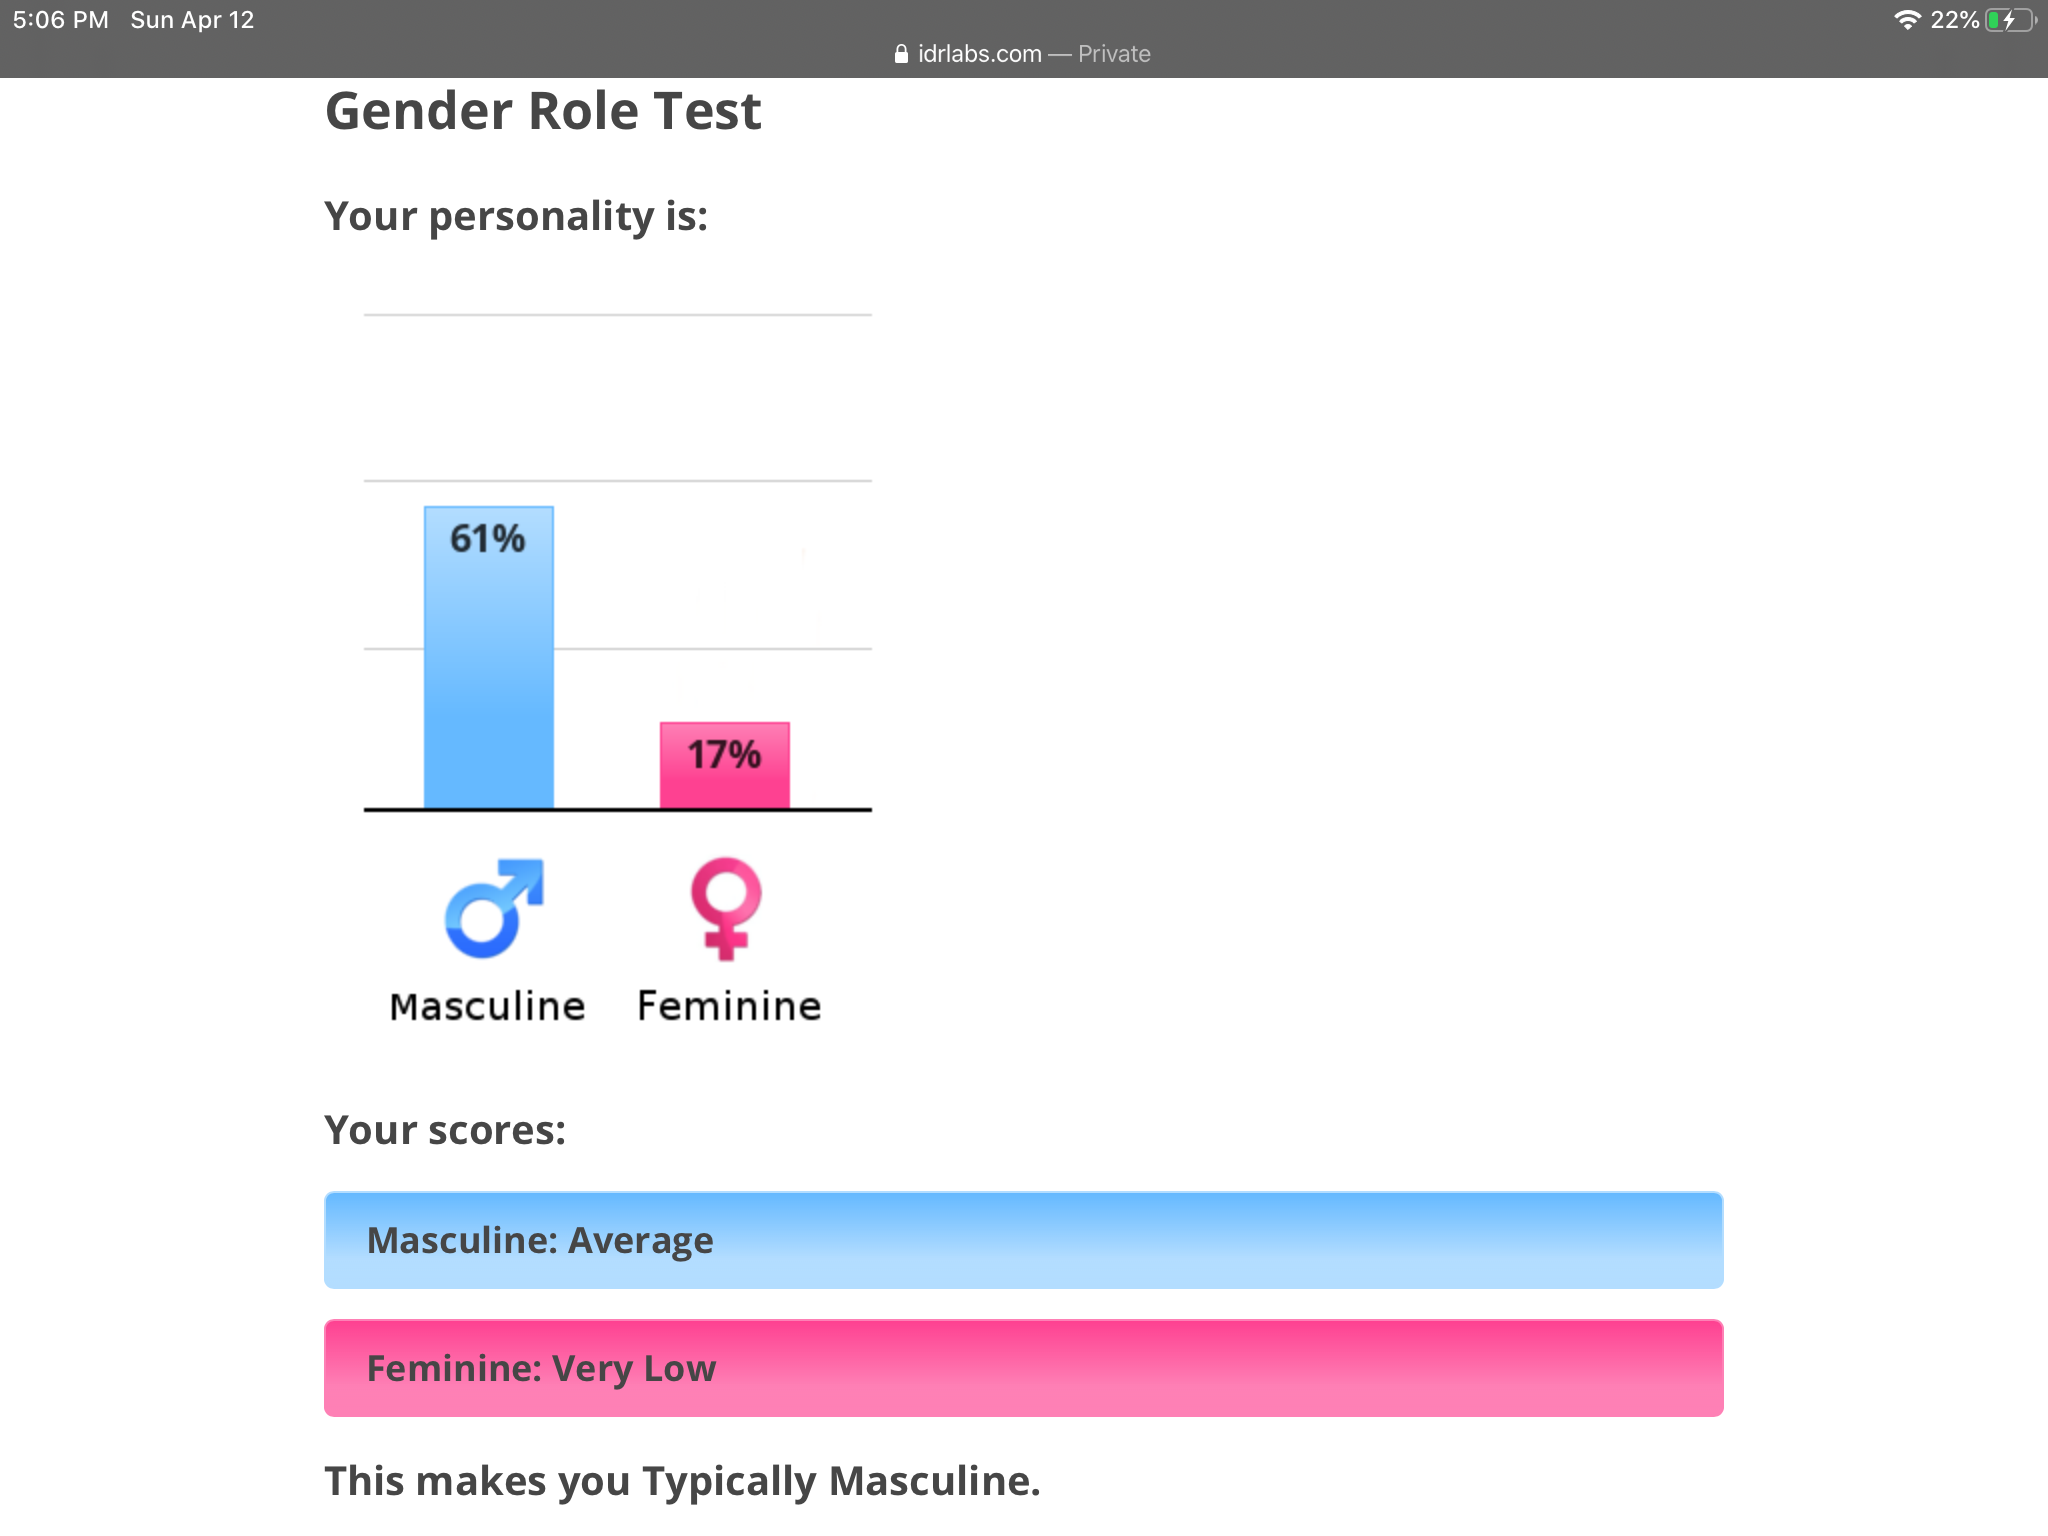
Task: Click the Masculine: Average score bar
Action: pyautogui.click(x=1023, y=1240)
